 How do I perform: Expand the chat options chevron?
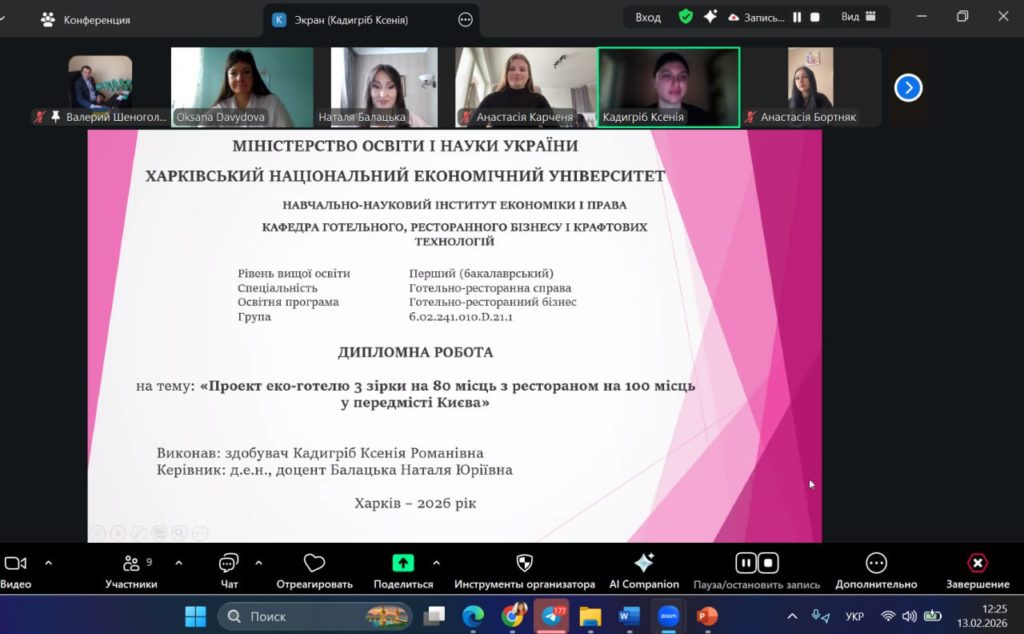pyautogui.click(x=258, y=563)
